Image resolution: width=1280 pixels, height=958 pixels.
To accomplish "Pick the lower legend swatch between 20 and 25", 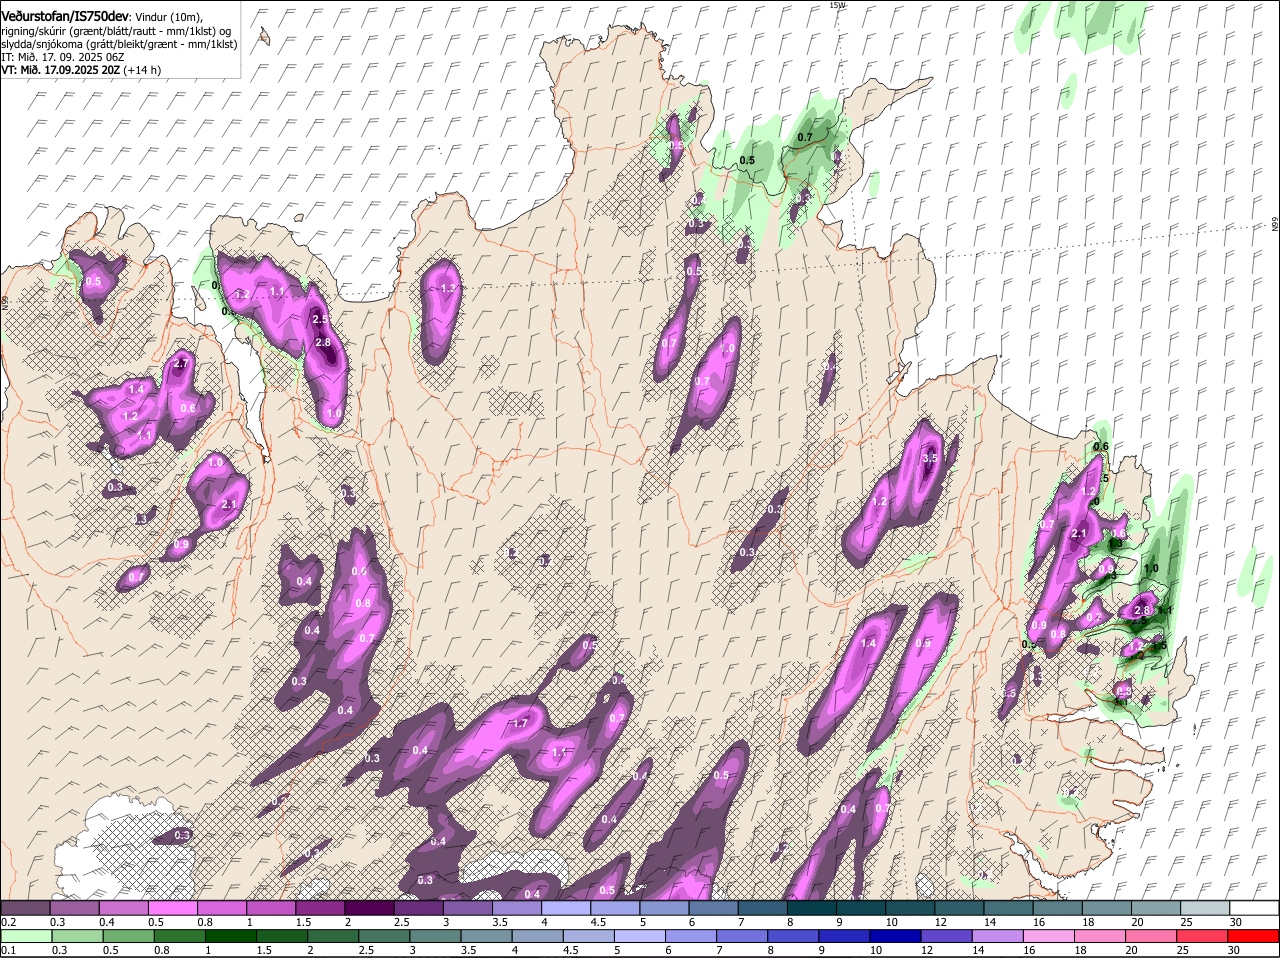I will pyautogui.click(x=1152, y=936).
